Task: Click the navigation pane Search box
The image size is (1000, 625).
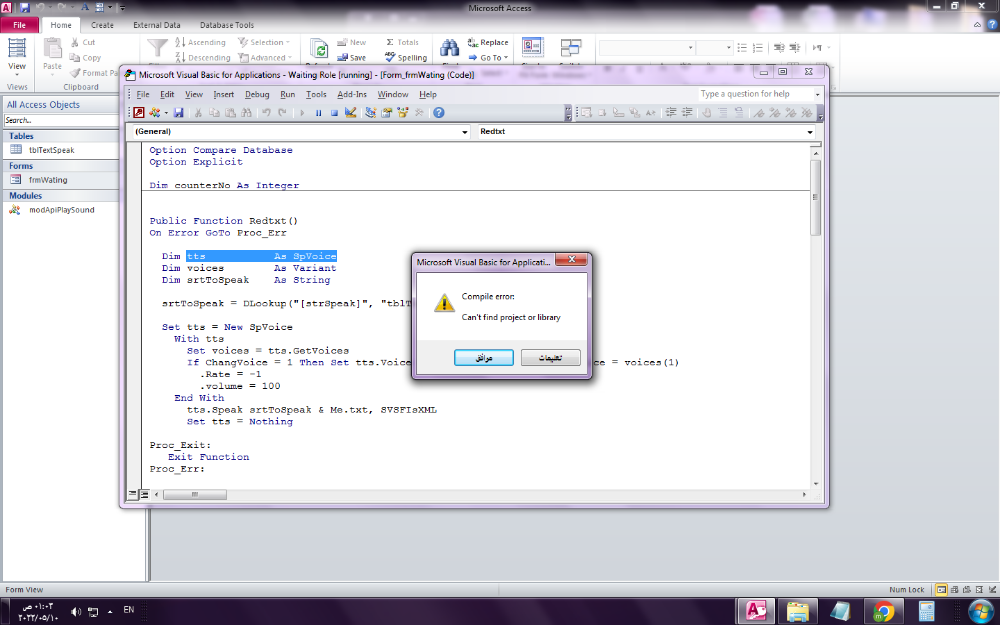Action: coord(61,120)
